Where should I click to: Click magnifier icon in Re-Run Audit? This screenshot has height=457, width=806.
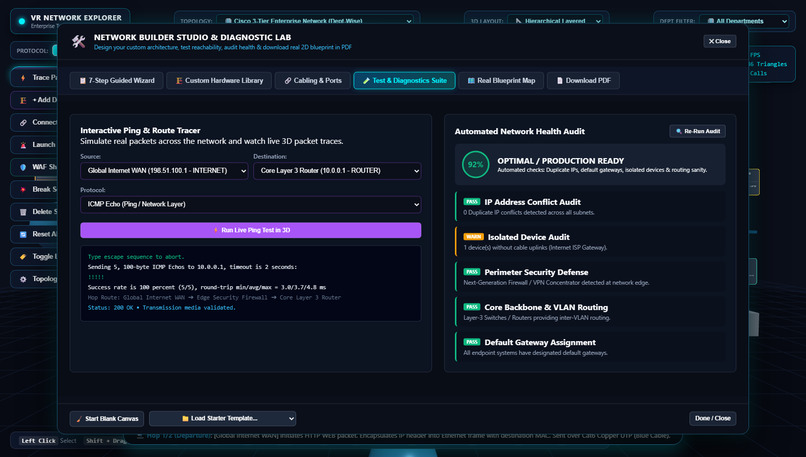[x=679, y=131]
